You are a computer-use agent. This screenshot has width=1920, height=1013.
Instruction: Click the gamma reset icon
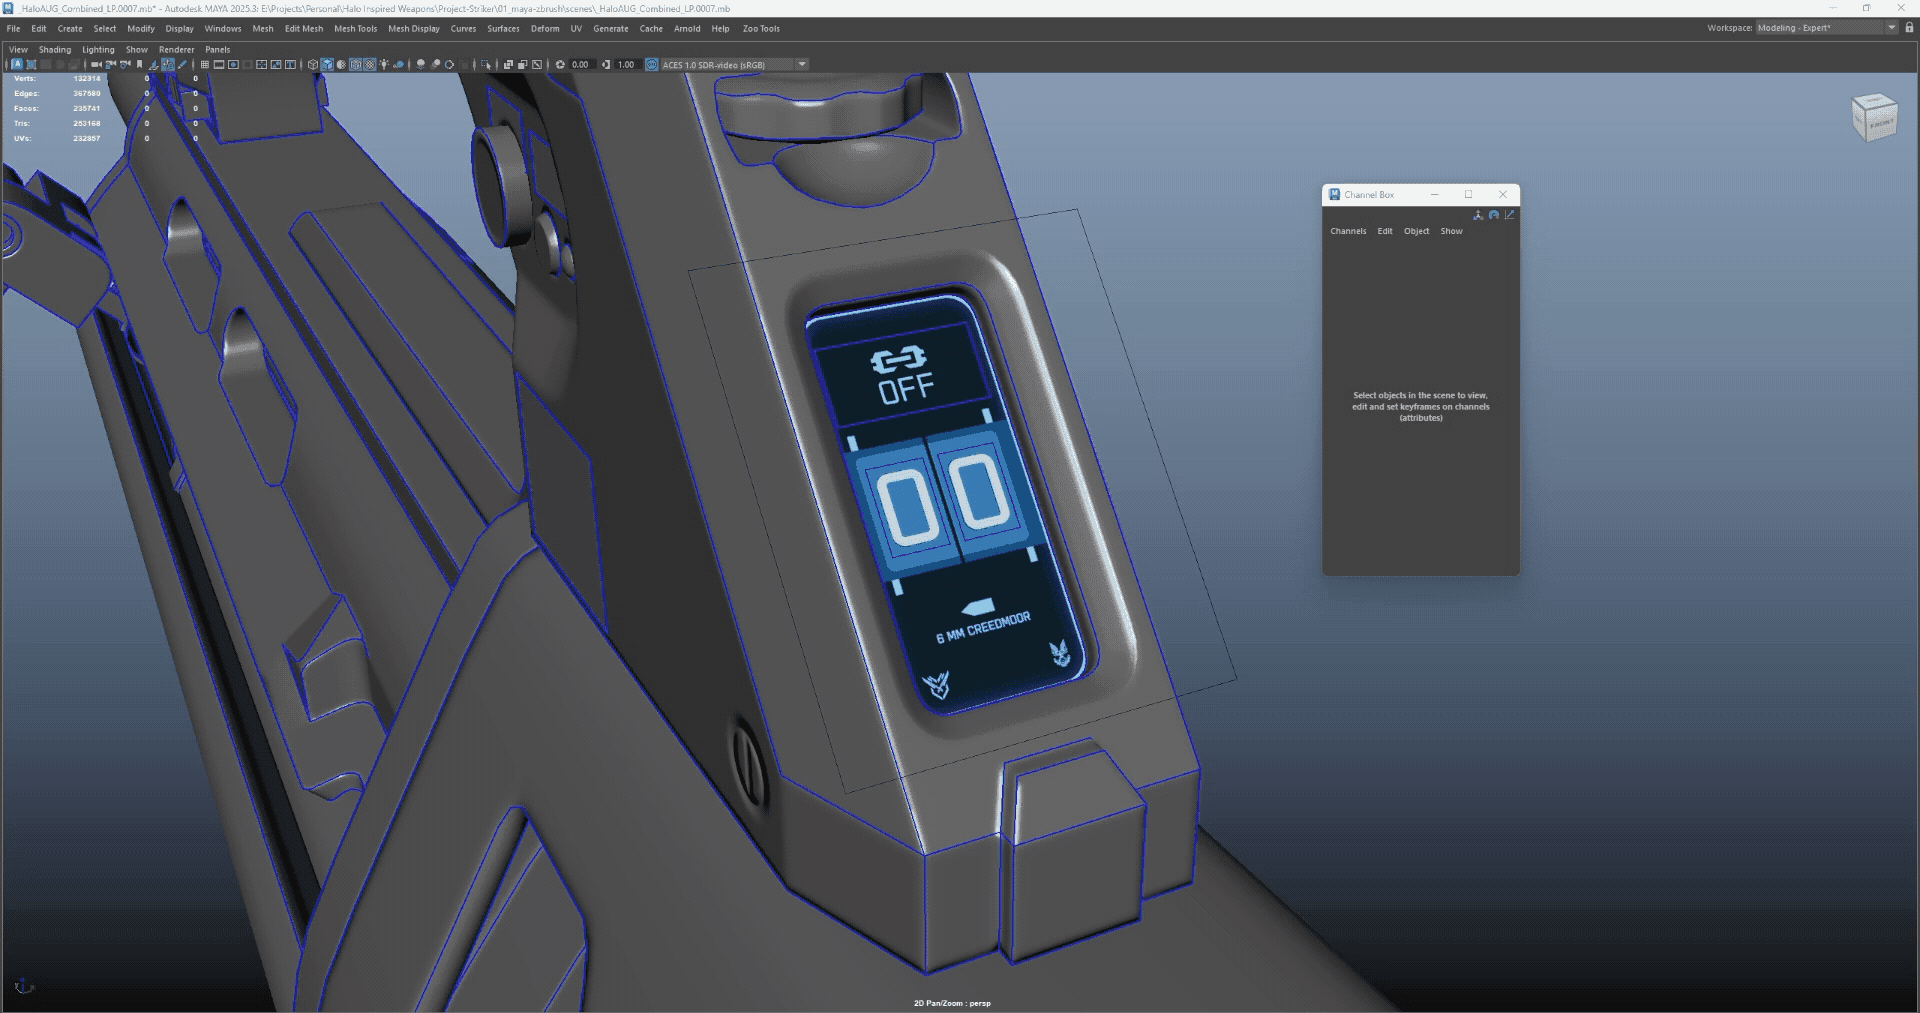coord(606,64)
